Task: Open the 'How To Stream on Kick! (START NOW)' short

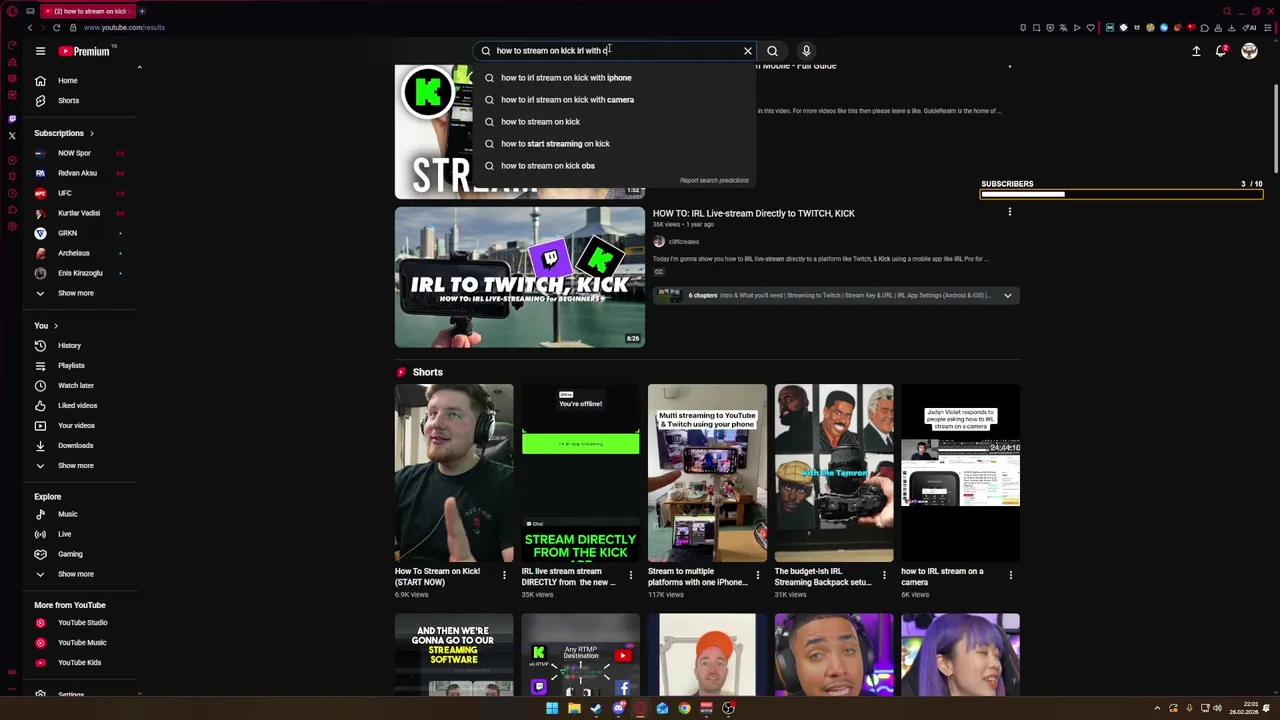Action: tap(453, 473)
